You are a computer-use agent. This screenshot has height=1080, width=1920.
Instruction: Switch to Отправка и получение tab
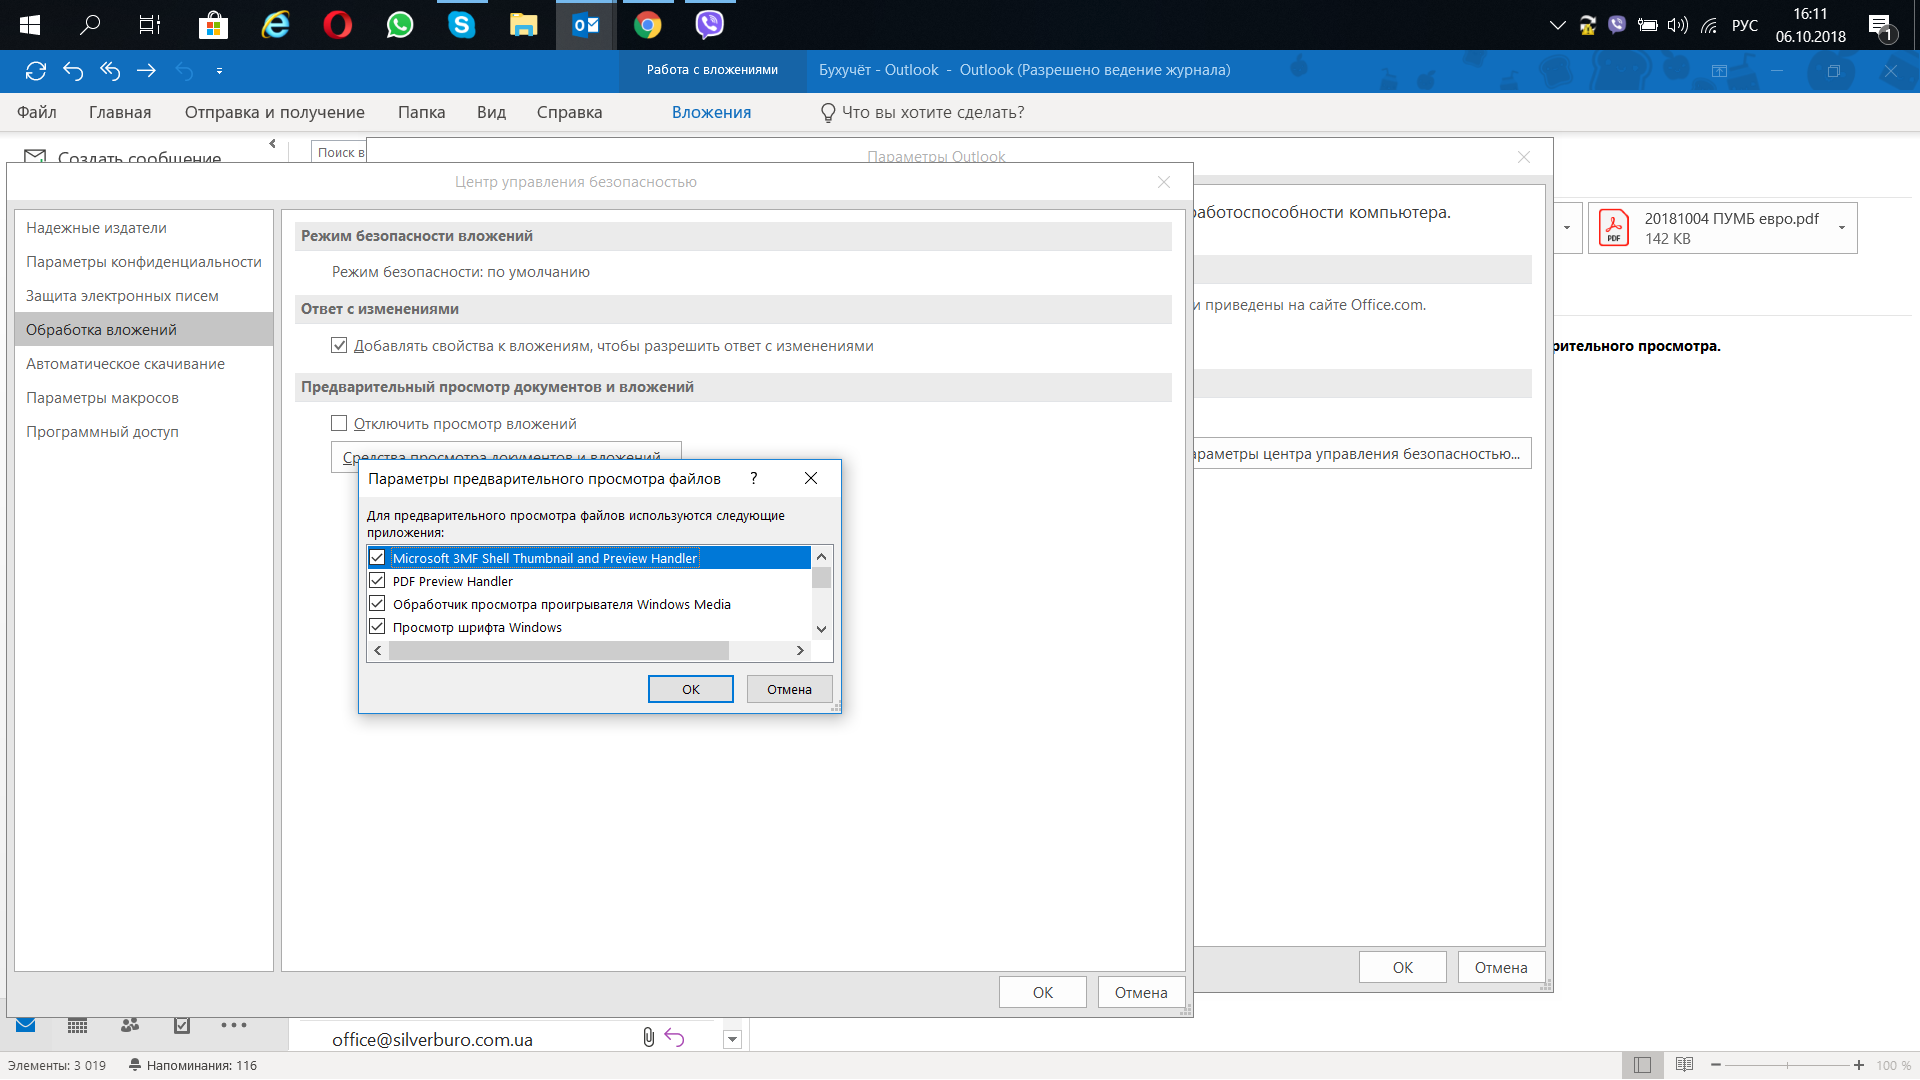tap(275, 112)
